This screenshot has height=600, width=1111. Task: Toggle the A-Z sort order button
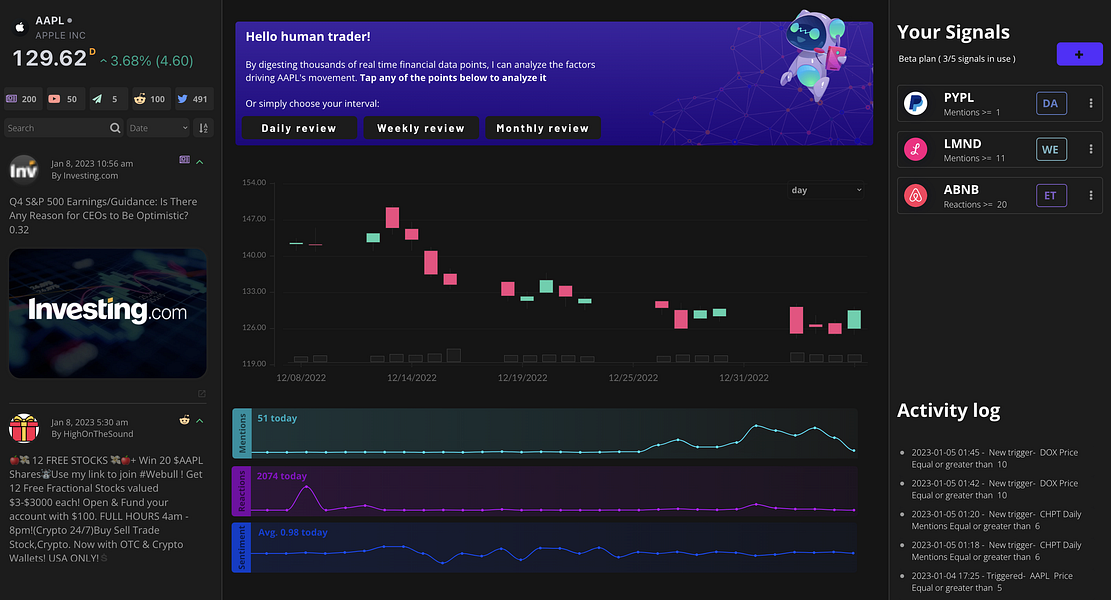[203, 128]
